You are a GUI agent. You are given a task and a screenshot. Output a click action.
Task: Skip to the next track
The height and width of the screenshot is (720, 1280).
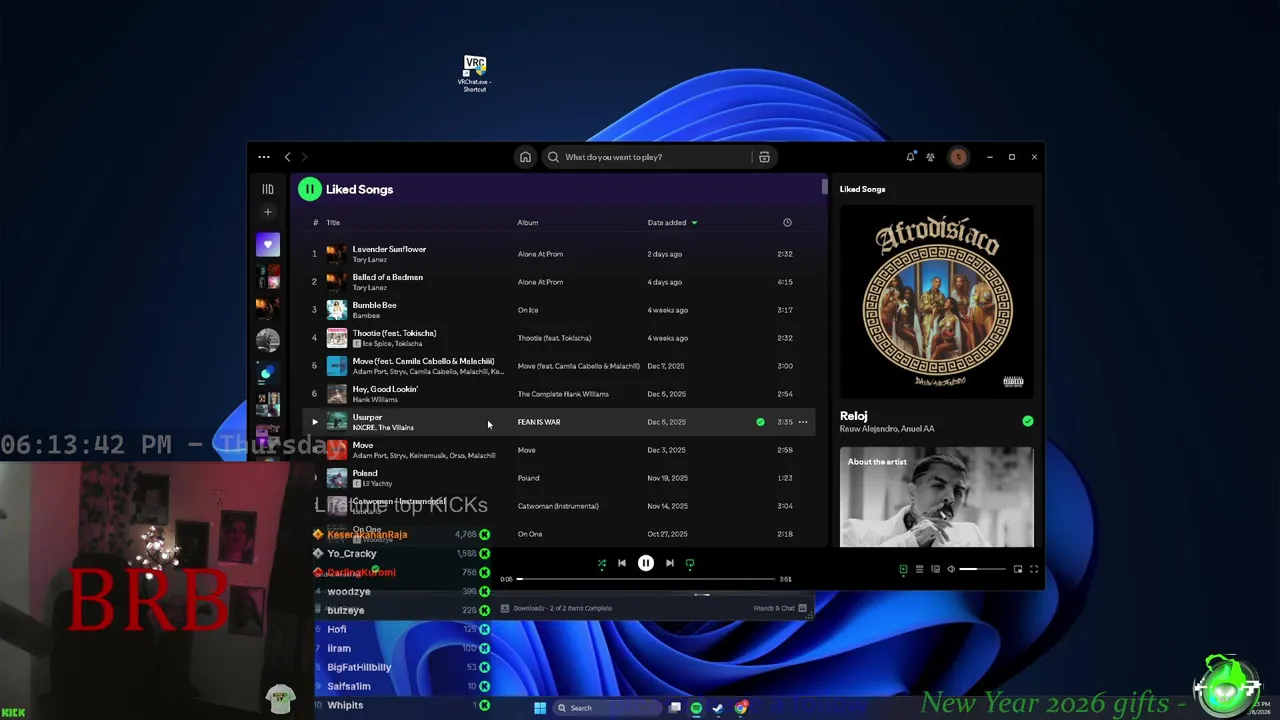tap(670, 564)
